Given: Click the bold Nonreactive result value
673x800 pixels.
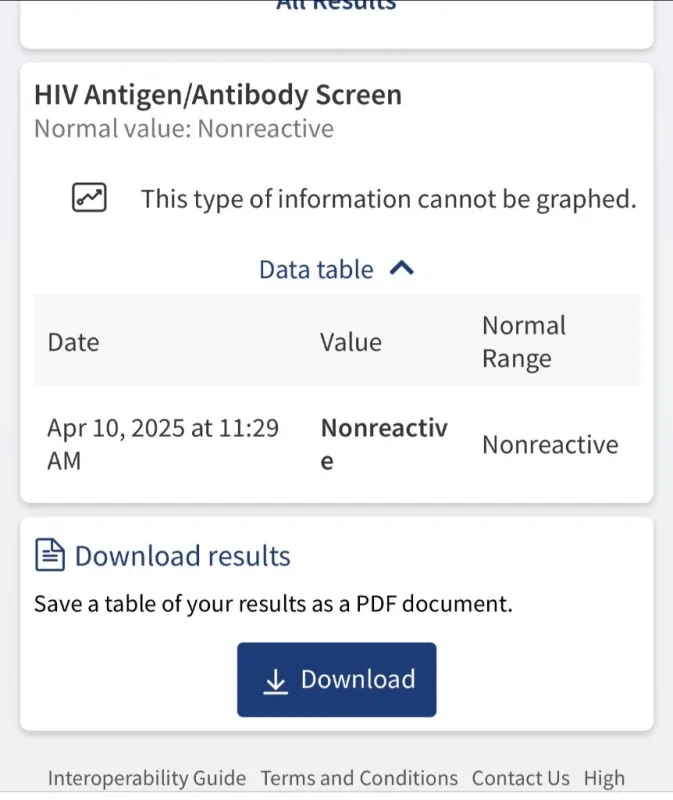Looking at the screenshot, I should tap(383, 444).
